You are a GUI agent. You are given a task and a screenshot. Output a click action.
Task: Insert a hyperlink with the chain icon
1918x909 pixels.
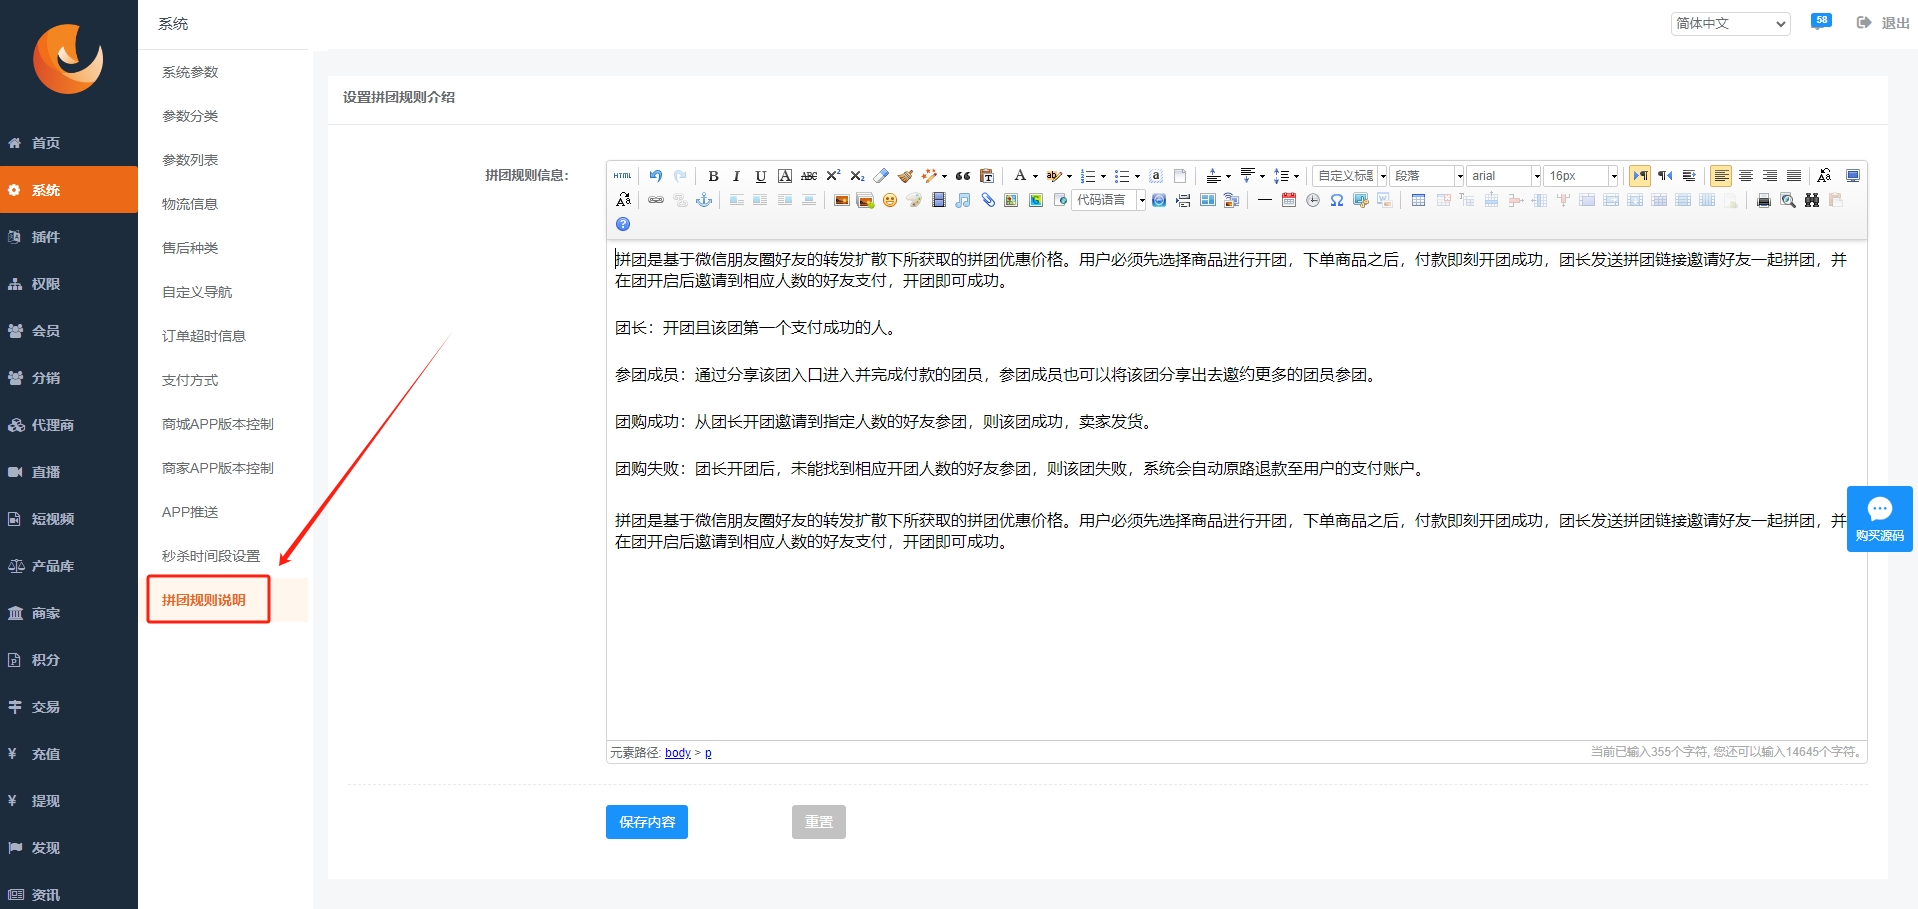click(x=656, y=200)
